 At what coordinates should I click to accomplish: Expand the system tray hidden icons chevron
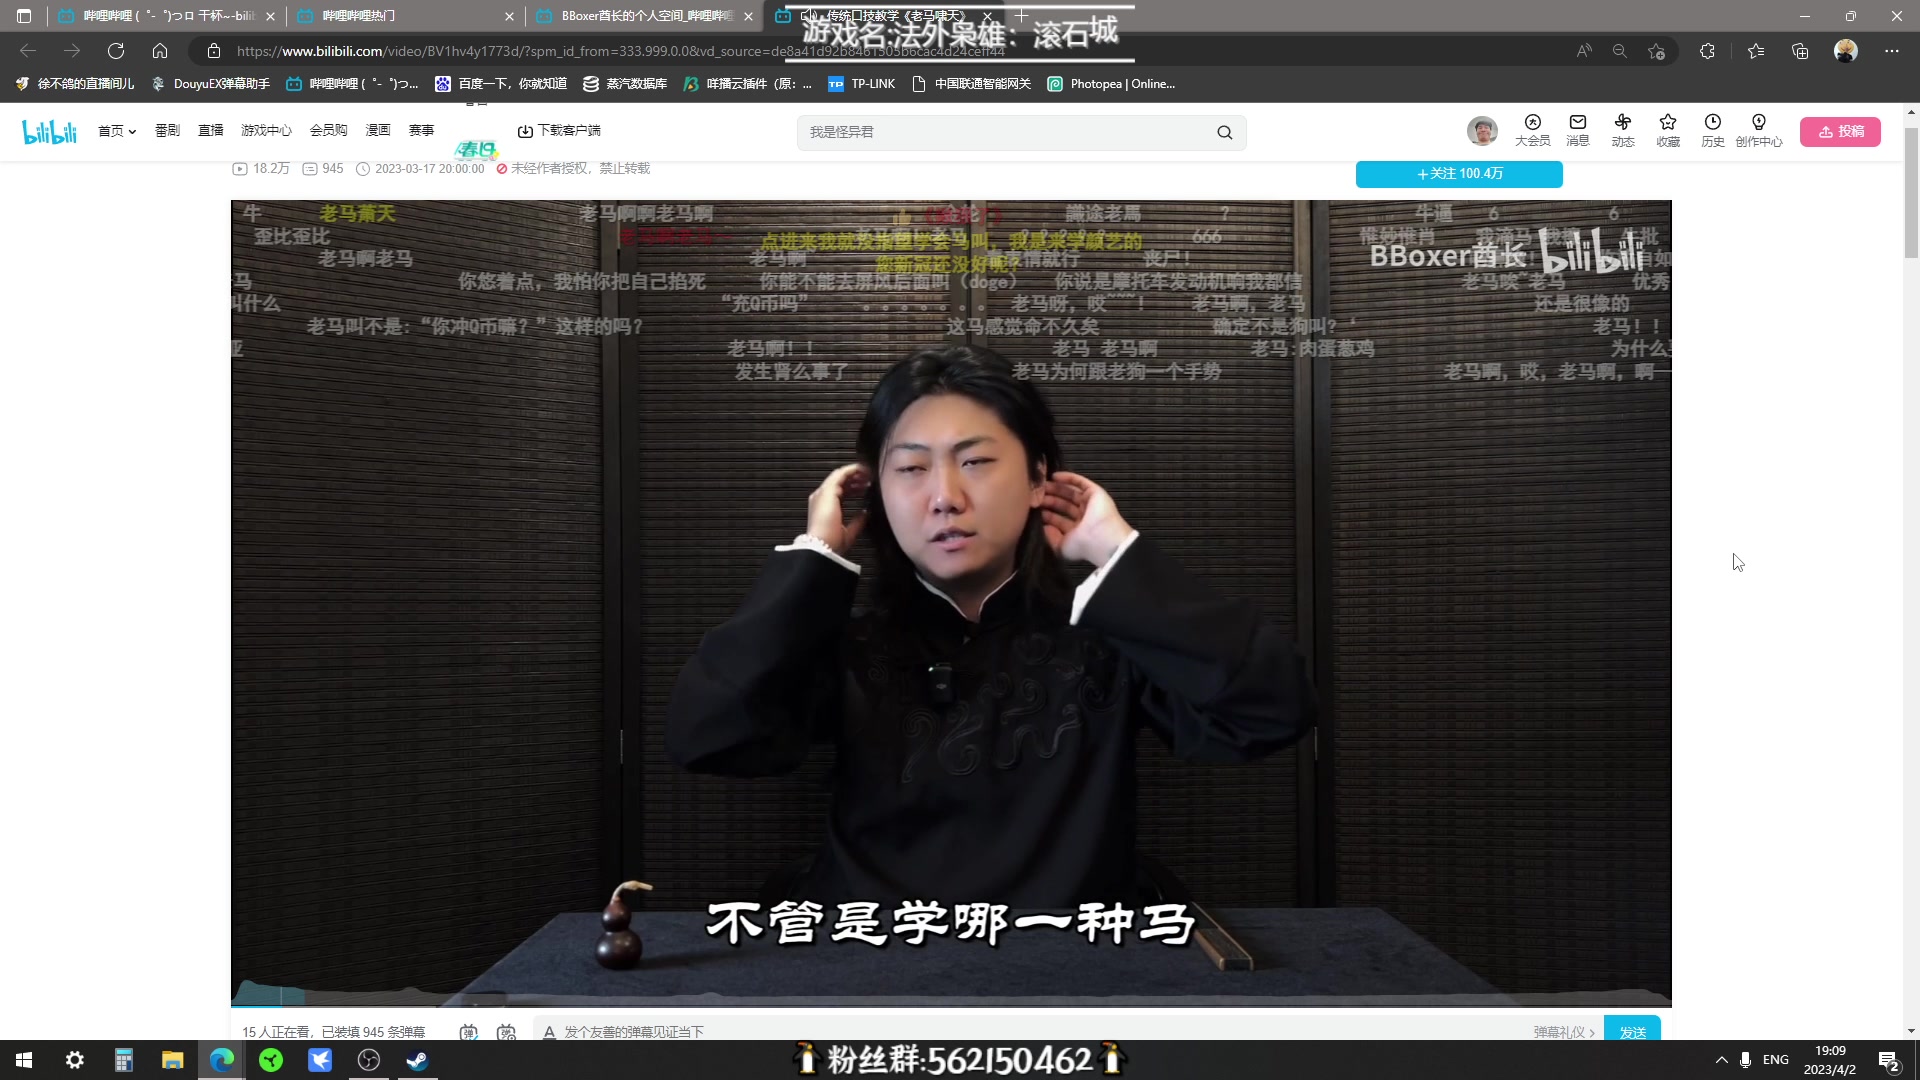pyautogui.click(x=1721, y=1060)
